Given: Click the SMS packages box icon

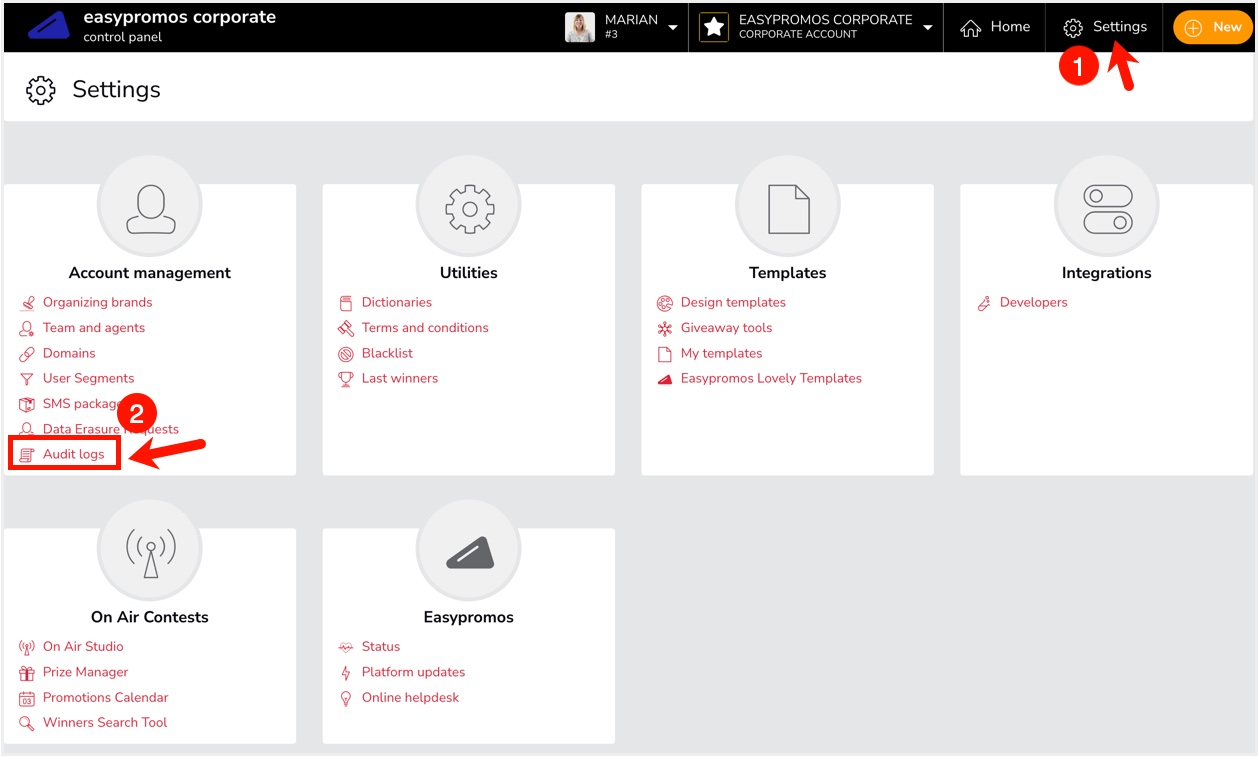Looking at the screenshot, I should pos(27,404).
